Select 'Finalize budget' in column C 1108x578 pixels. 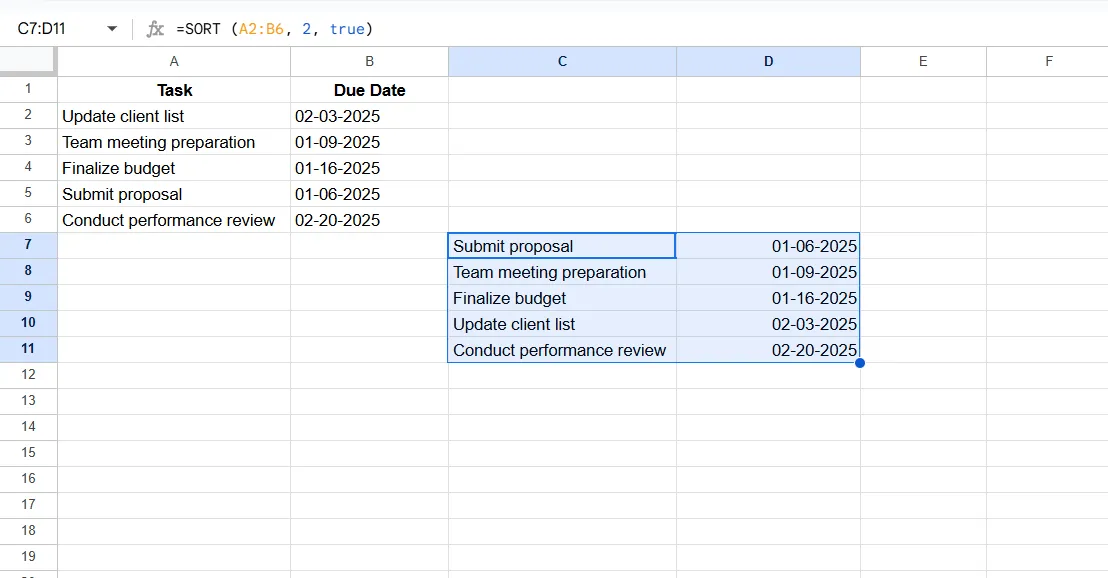(562, 298)
